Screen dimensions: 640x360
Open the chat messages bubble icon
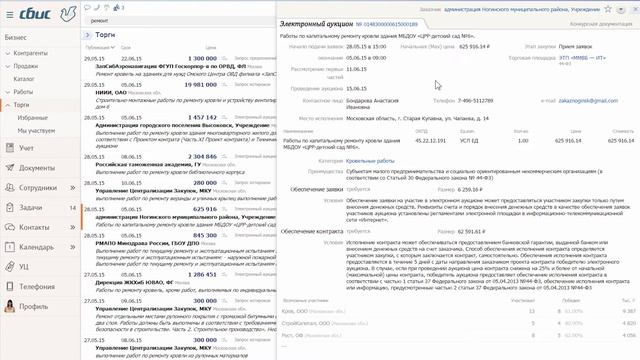[x=87, y=7]
